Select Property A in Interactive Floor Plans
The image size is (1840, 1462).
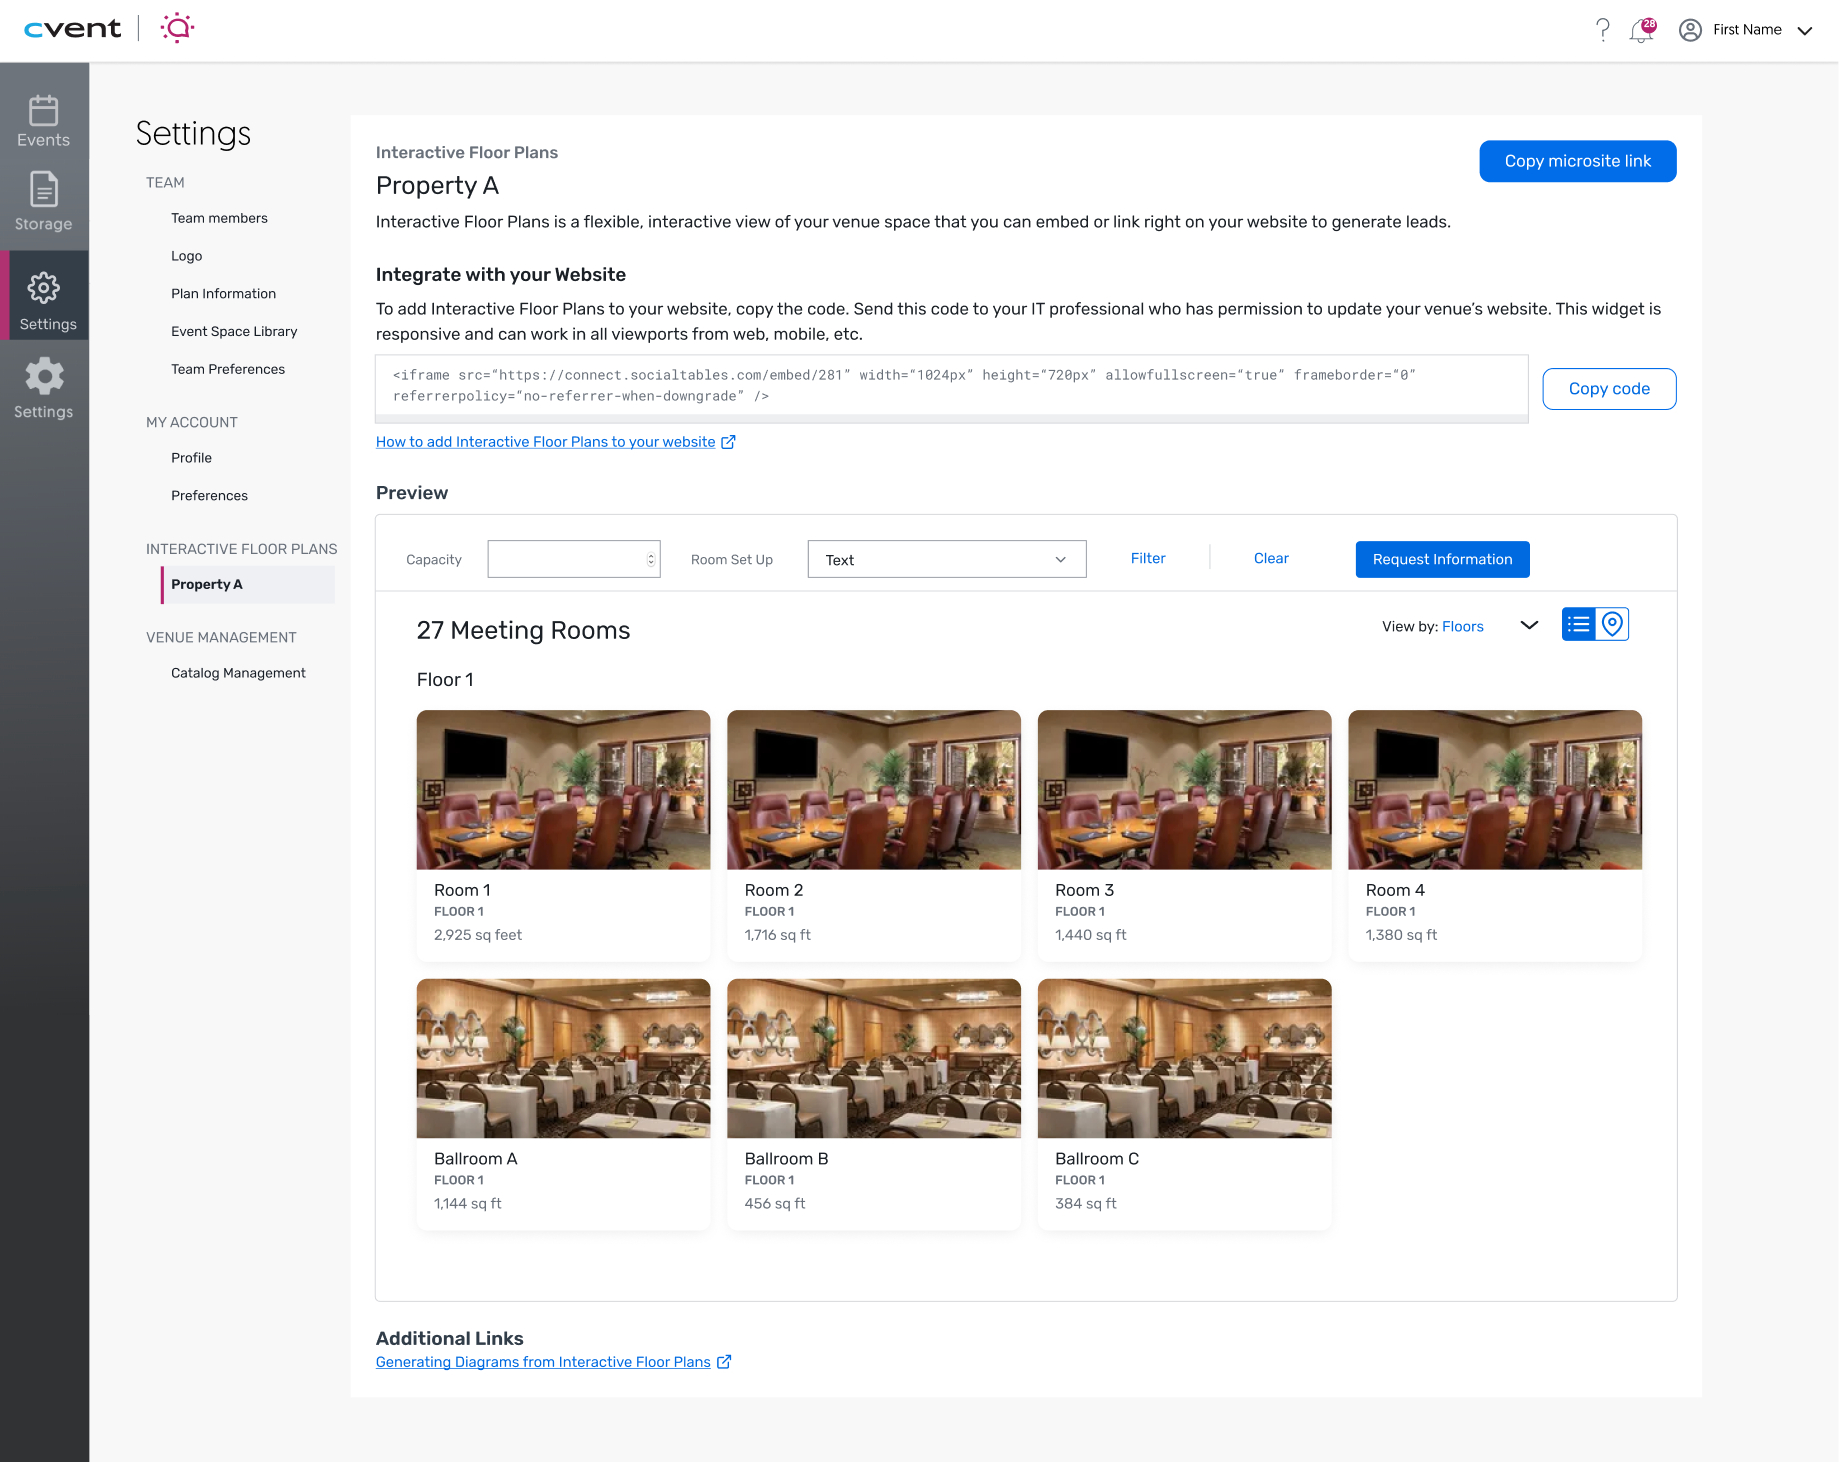pyautogui.click(x=248, y=585)
